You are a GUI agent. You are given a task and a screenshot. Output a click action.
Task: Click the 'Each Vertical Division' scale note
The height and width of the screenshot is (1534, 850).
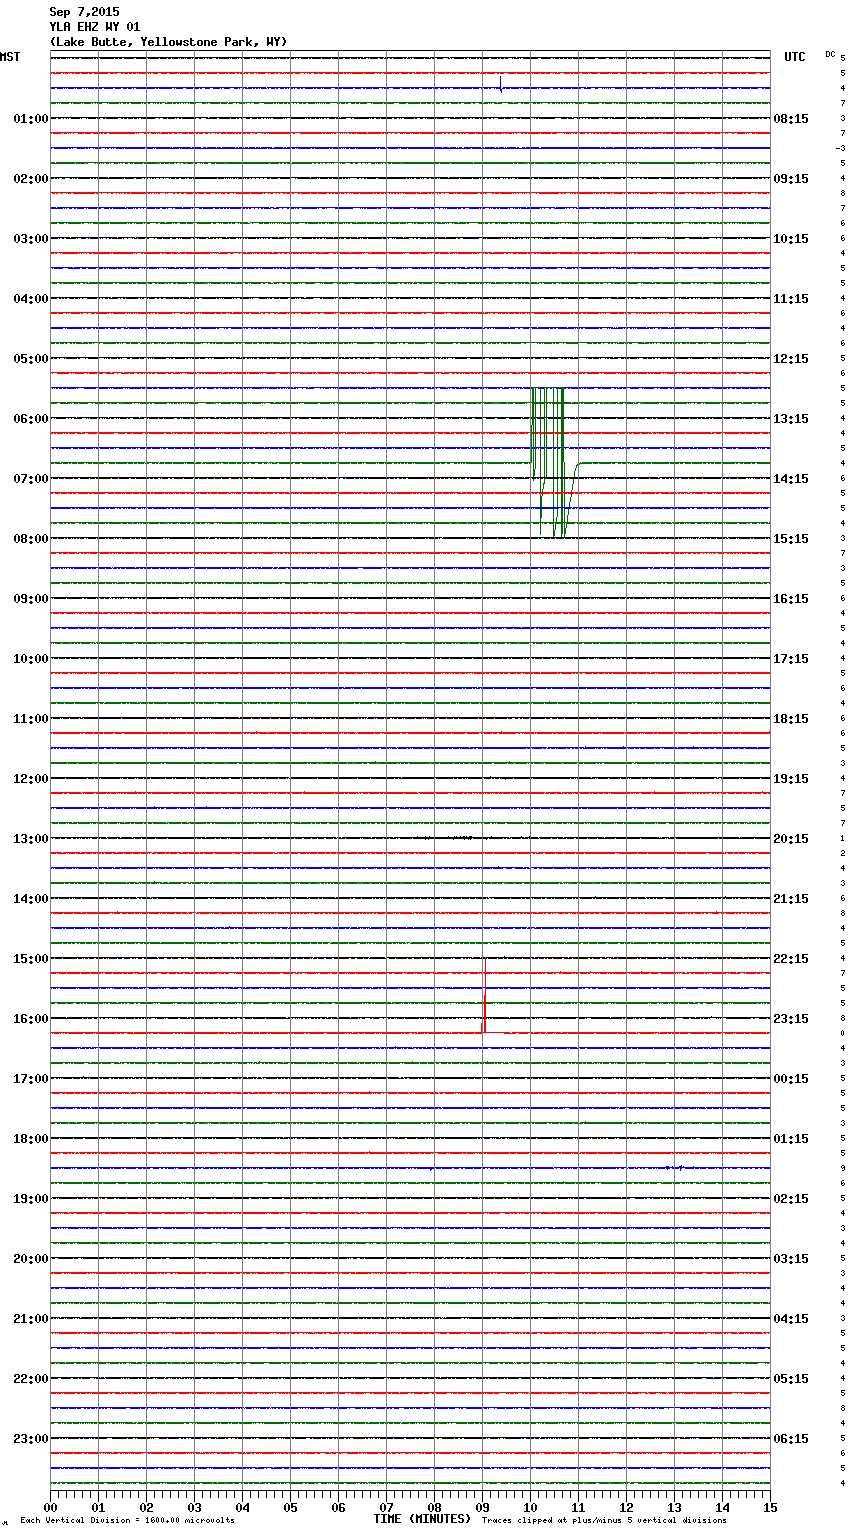pyautogui.click(x=127, y=1521)
